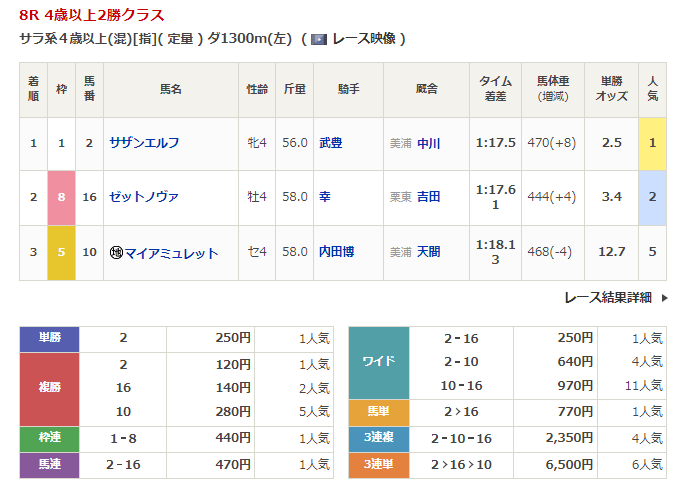The height and width of the screenshot is (487, 686).
Task: Click the video camera icon beside レース映像
Action: (319, 39)
